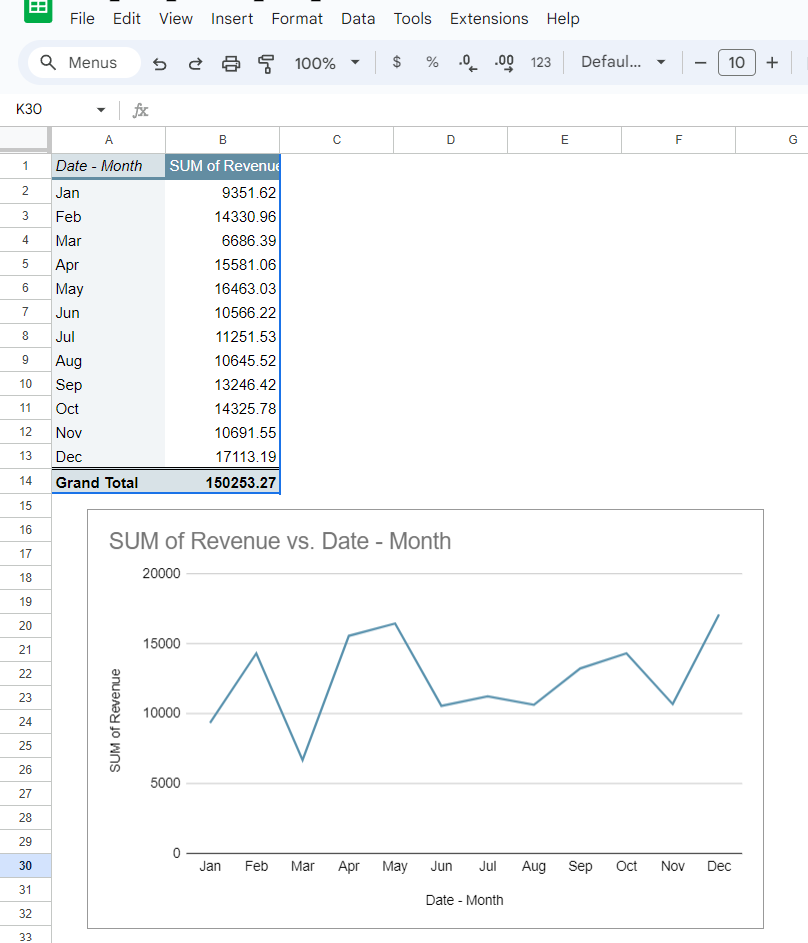Click the 'Aug' cell
The width and height of the screenshot is (808, 943).
pos(108,361)
